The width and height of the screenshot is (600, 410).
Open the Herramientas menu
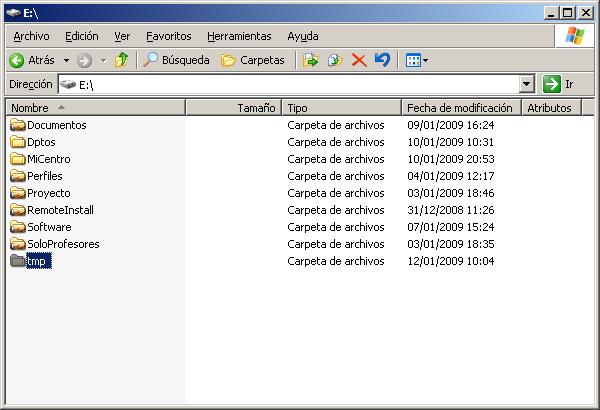pos(240,36)
